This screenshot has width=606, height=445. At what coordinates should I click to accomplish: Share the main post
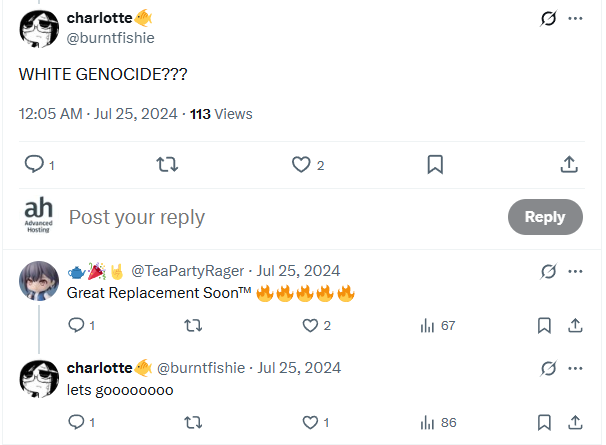[x=568, y=164]
